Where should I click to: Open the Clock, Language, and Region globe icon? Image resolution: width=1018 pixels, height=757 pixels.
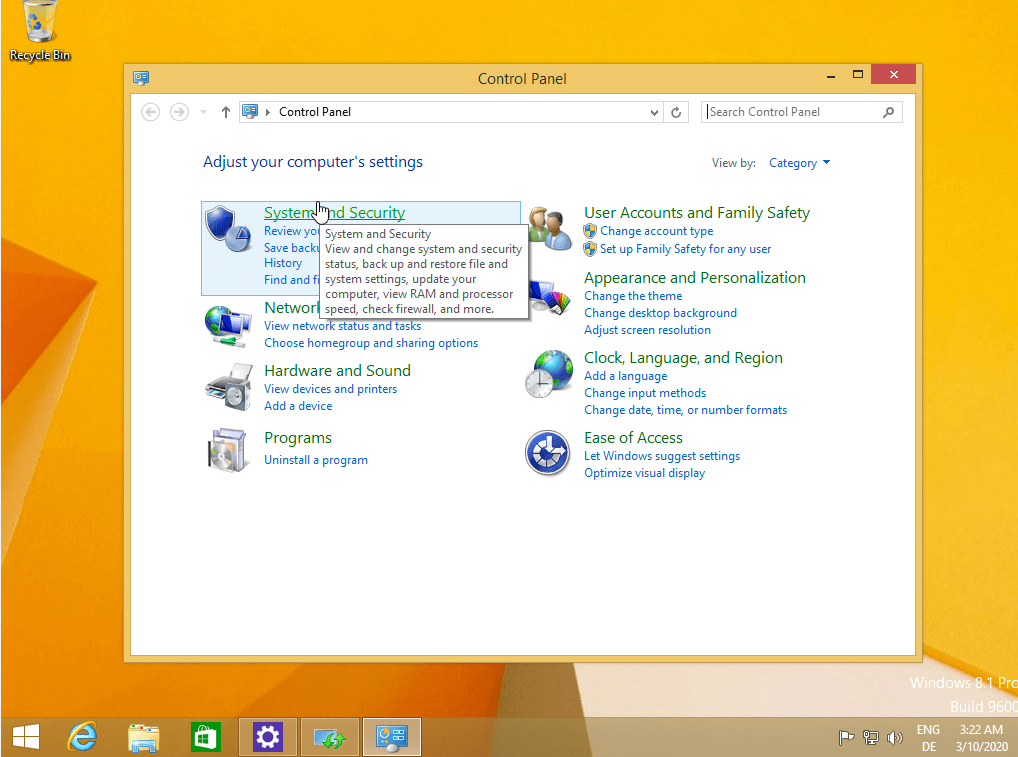[x=549, y=374]
